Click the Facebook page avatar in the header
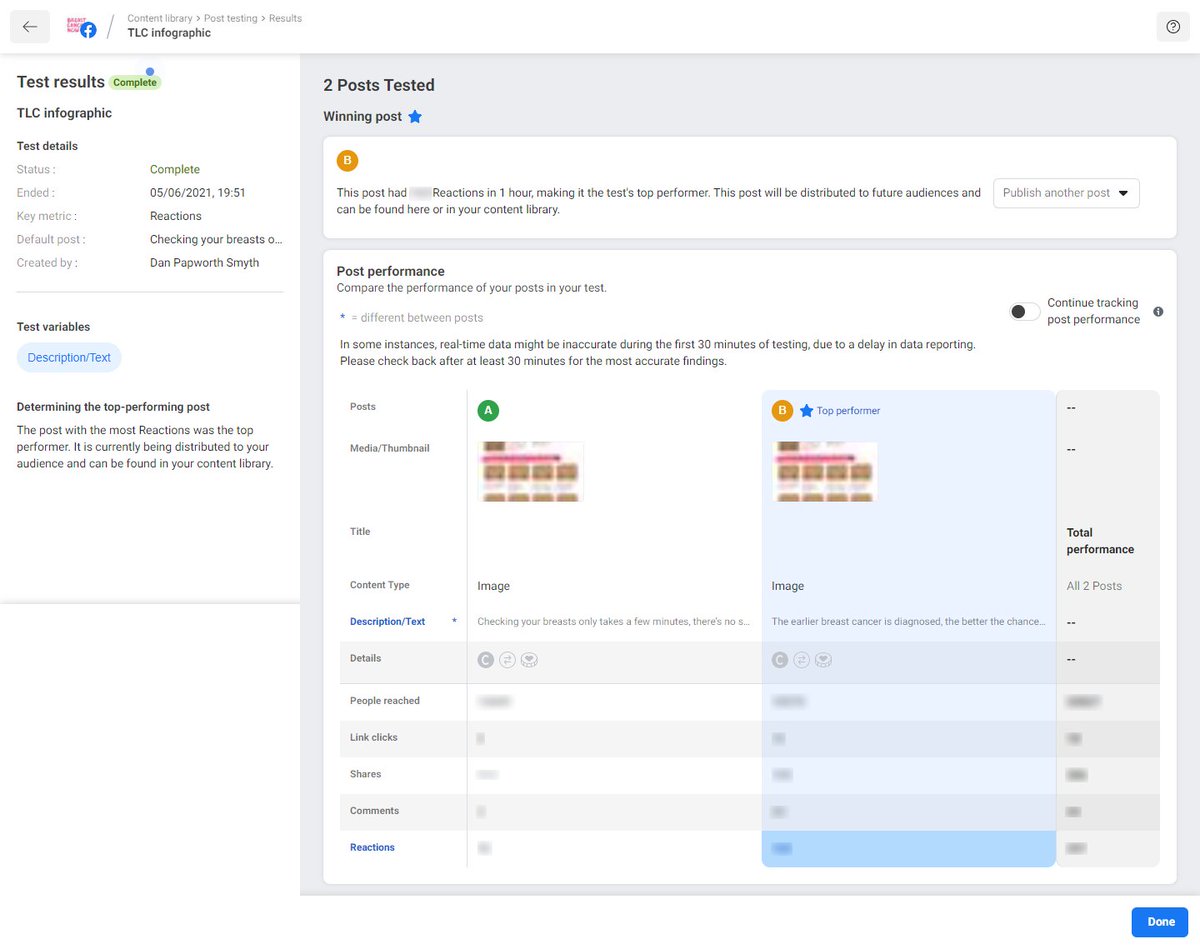Image resolution: width=1200 pixels, height=949 pixels. coord(82,26)
